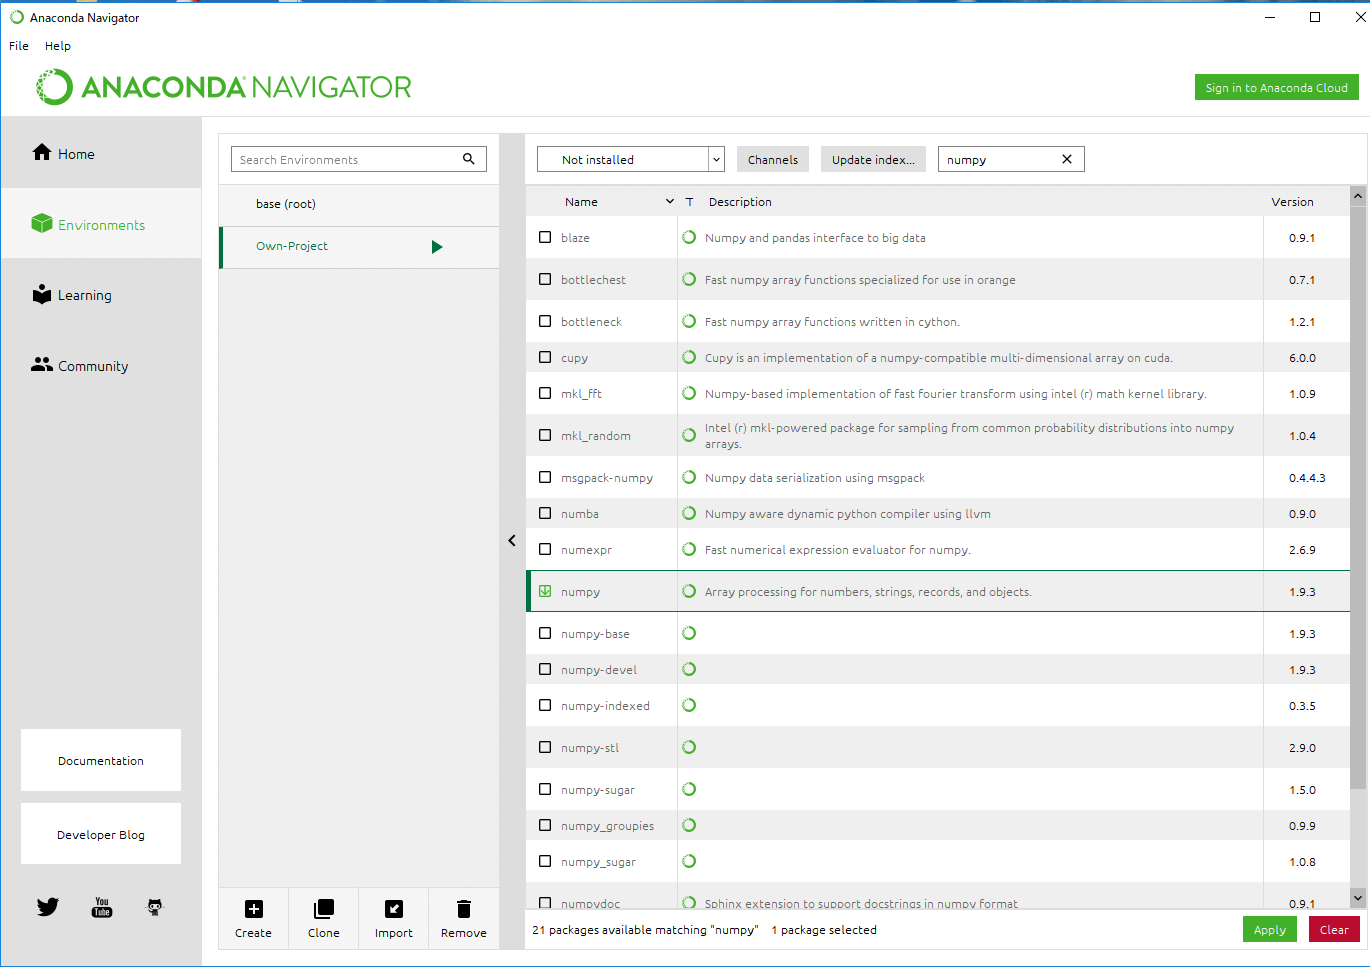
Task: Click the play arrow for Own-Project
Action: (437, 247)
